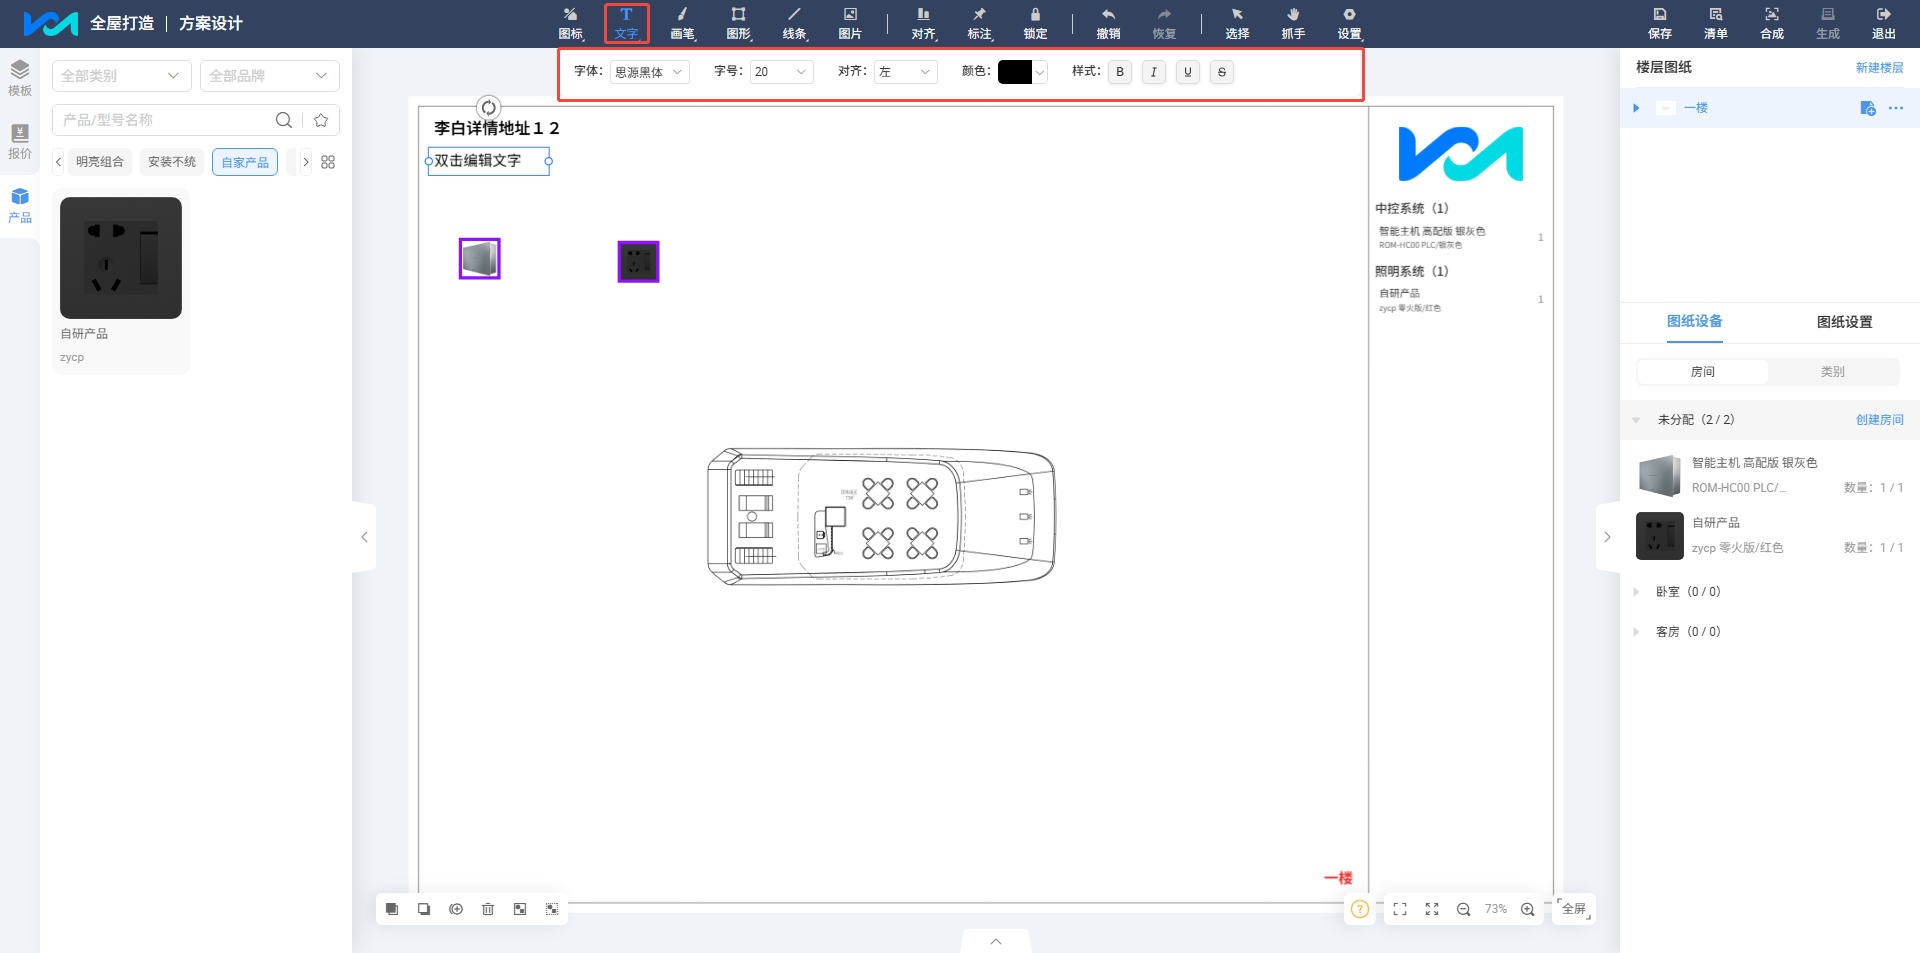
Task: Open the 全部品牌 brand dropdown
Action: [x=269, y=76]
